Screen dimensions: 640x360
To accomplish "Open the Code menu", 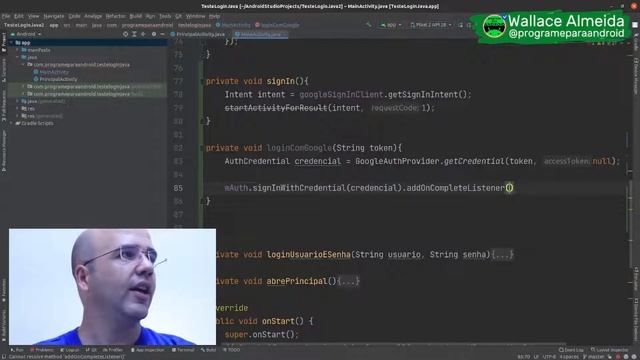I will [x=74, y=16].
